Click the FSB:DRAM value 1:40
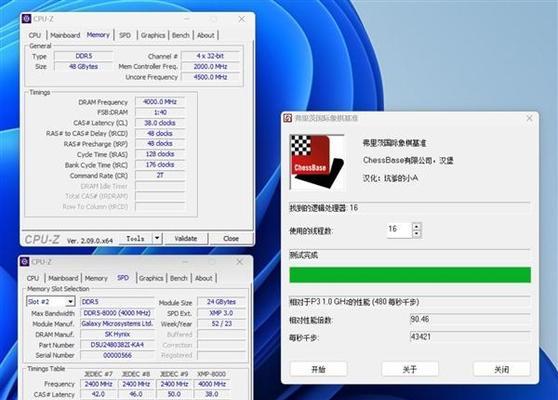 (160, 112)
